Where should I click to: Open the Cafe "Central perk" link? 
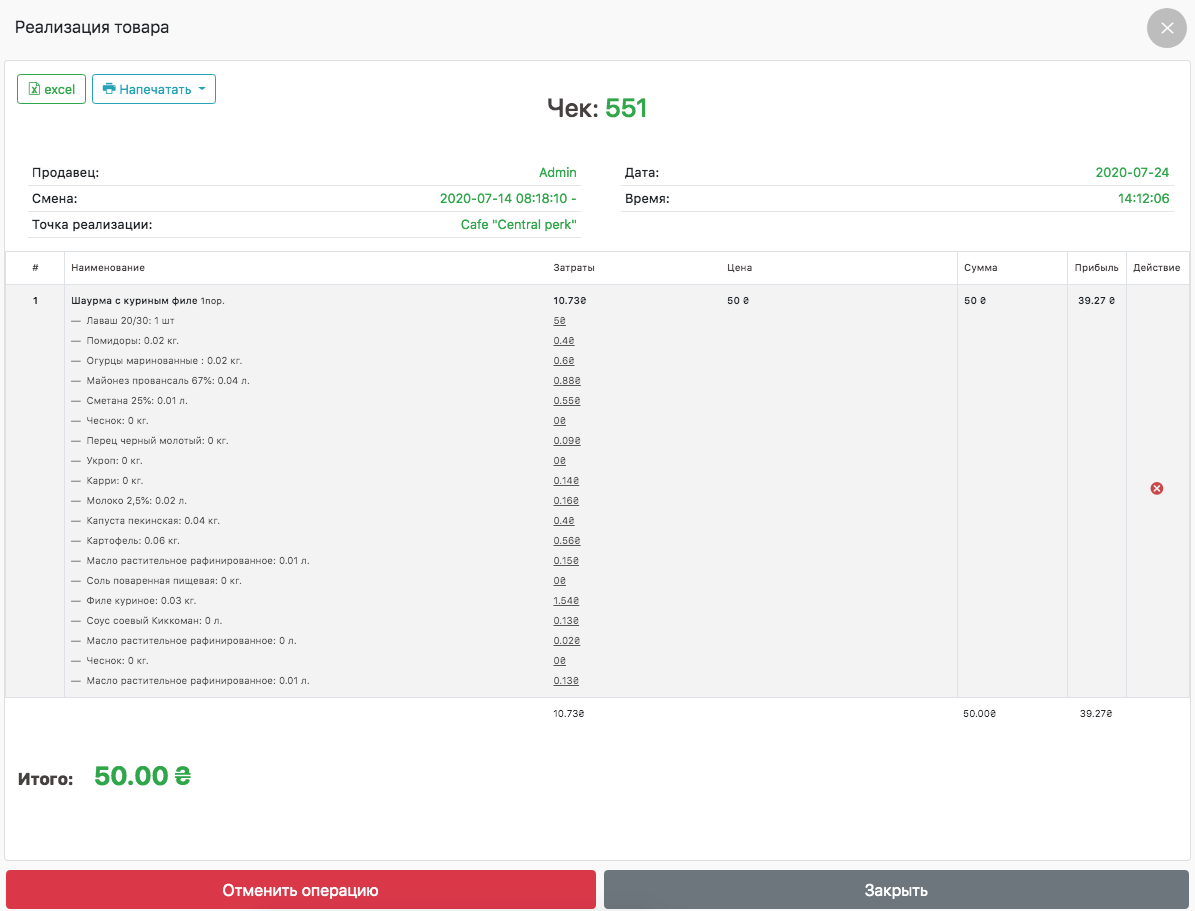pos(518,224)
